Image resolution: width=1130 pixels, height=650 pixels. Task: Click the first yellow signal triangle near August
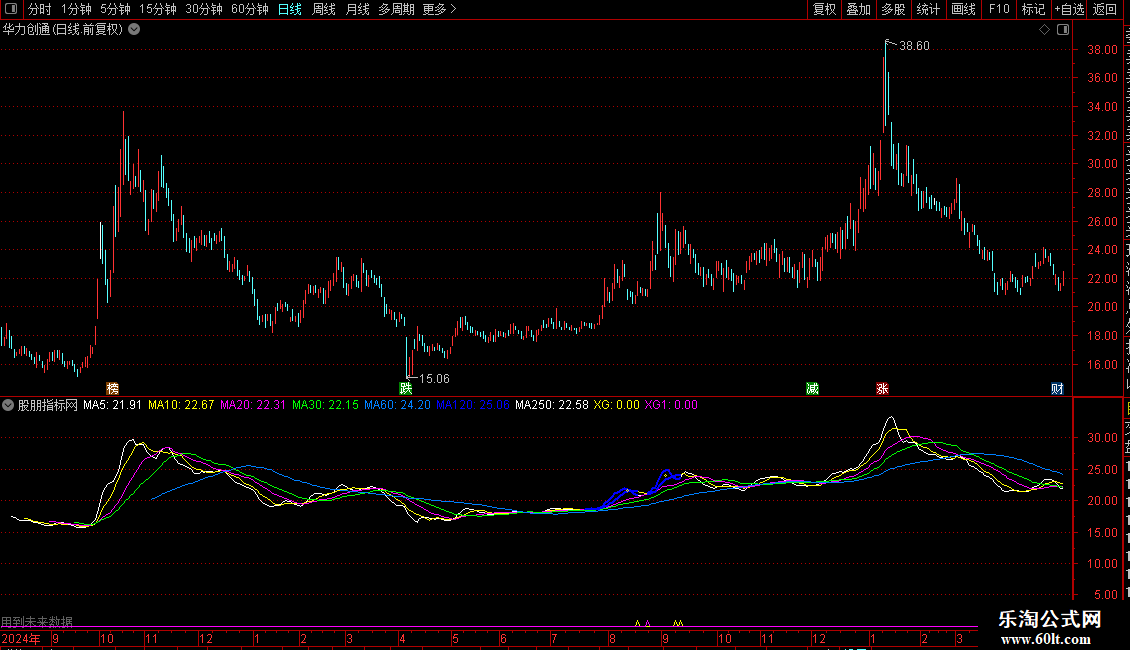point(637,623)
